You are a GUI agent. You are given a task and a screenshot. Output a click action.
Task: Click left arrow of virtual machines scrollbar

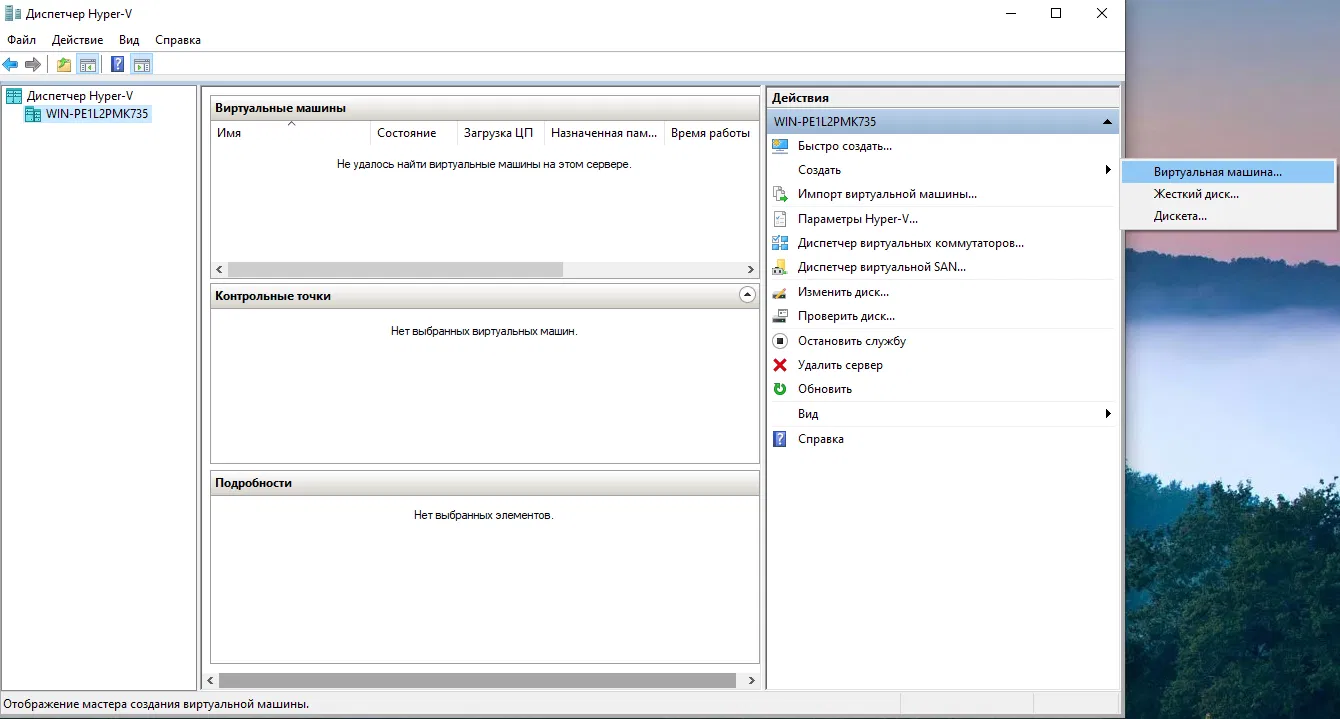pyautogui.click(x=219, y=270)
